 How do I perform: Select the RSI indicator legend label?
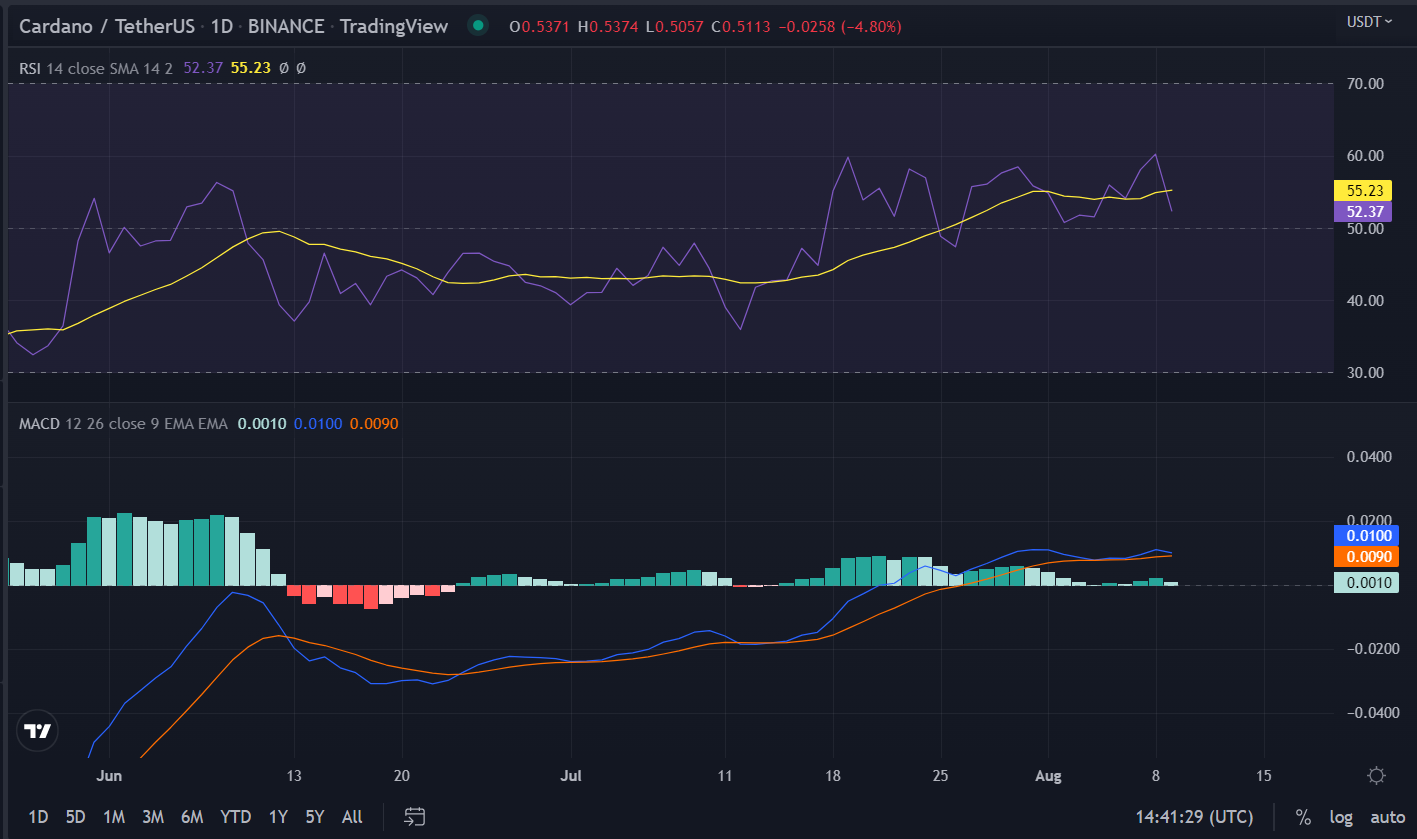tap(31, 68)
